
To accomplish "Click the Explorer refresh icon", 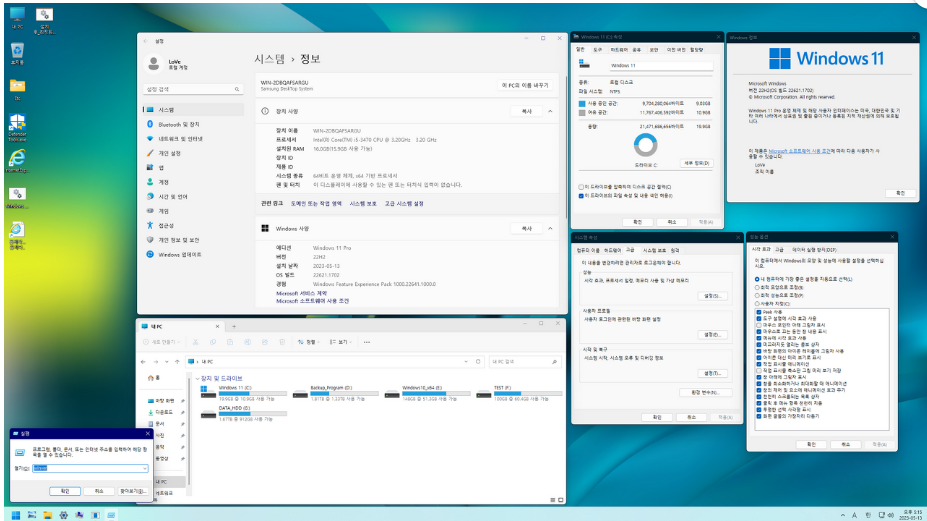I will [x=478, y=361].
